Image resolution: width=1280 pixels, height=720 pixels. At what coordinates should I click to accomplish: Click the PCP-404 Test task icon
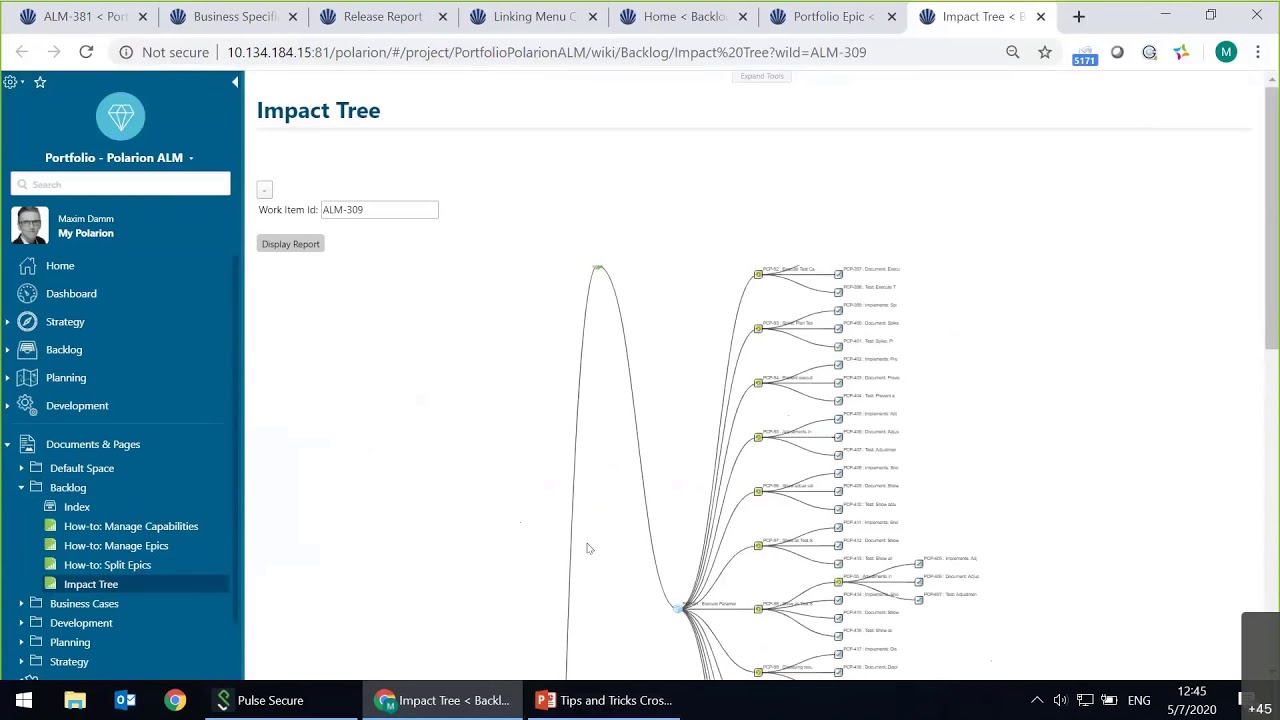[838, 401]
